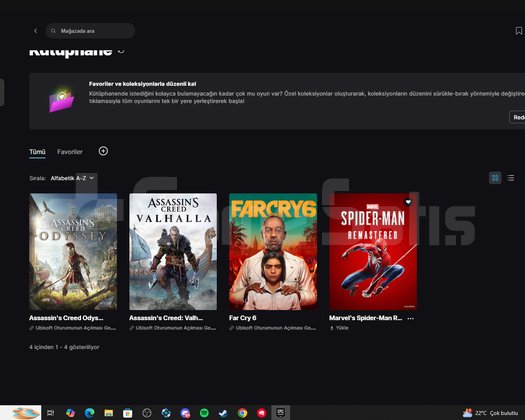Screen dimensions: 525x420
Task: Click the Assassin's Creed Odys... title
Action: [66, 318]
